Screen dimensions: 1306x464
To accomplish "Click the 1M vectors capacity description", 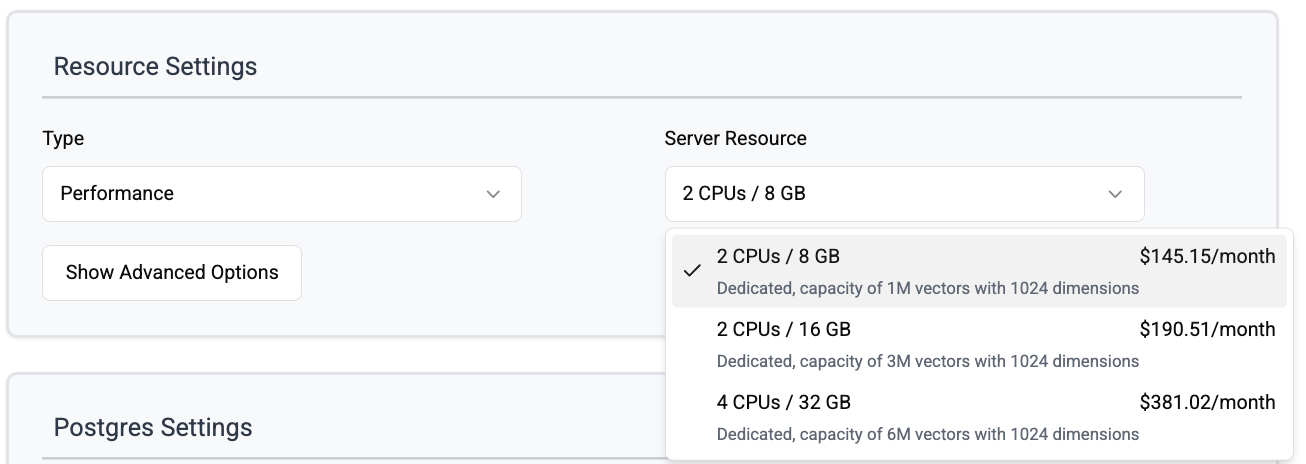I will coord(927,288).
